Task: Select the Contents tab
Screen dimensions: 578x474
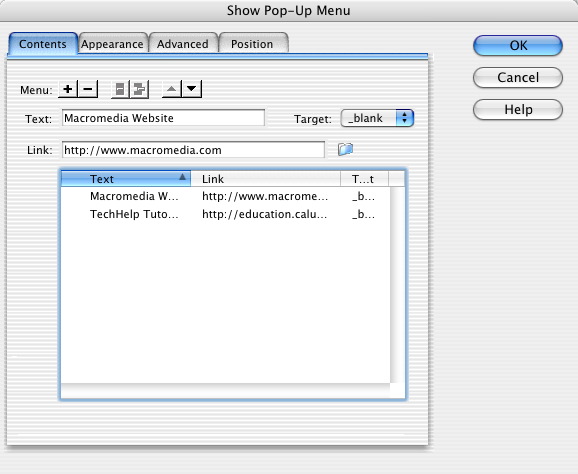Action: tap(43, 44)
